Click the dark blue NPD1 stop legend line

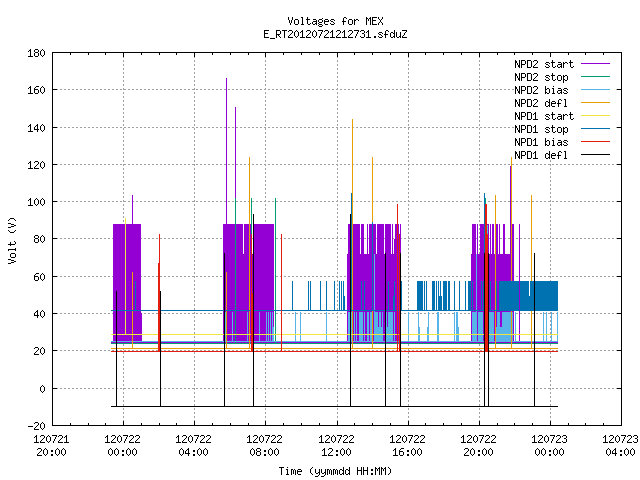(x=595, y=129)
